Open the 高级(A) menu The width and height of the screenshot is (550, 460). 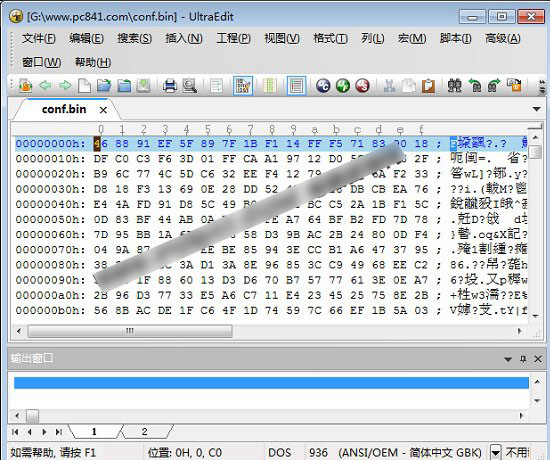click(503, 38)
